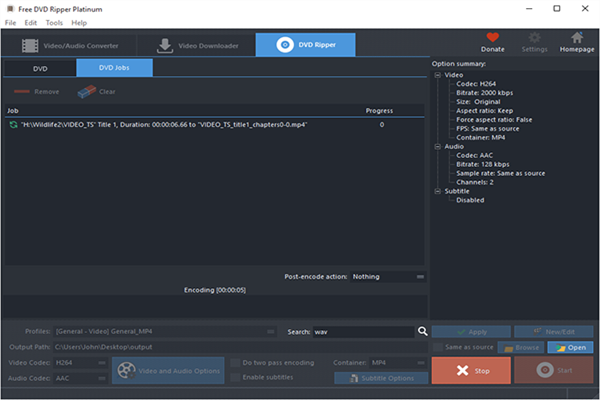Collapse the Video tree in Option summary
Screen dimensions: 600x400
click(437, 74)
